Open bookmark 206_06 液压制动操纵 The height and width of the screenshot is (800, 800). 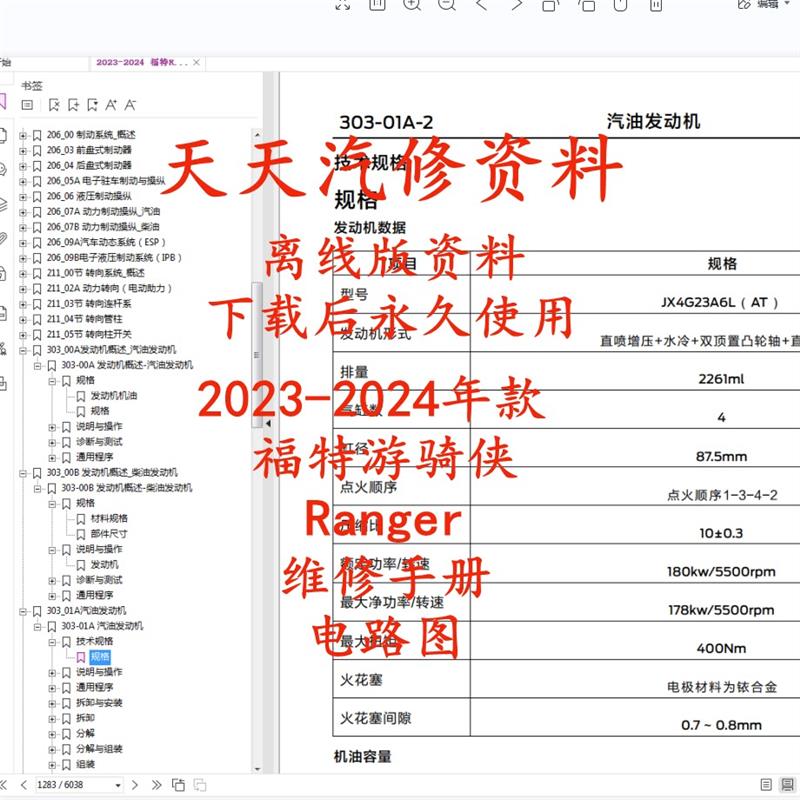pos(89,196)
